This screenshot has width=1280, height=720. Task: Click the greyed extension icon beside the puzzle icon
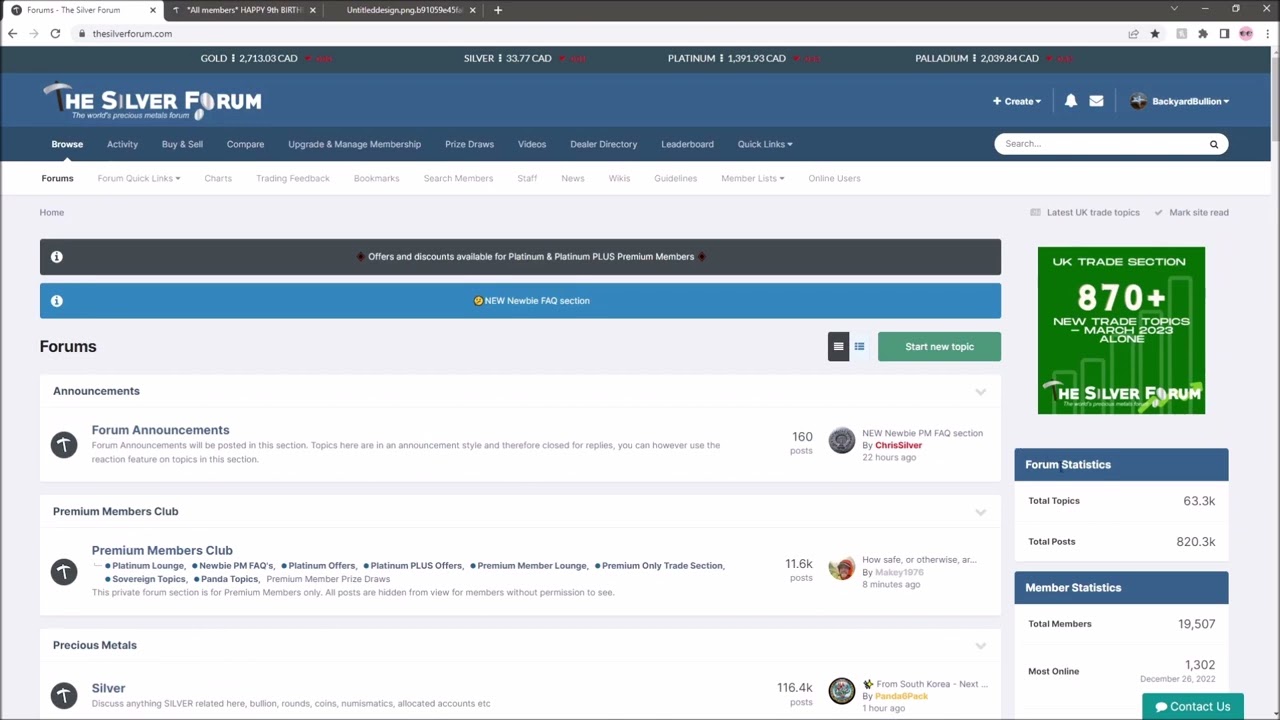(x=1181, y=33)
